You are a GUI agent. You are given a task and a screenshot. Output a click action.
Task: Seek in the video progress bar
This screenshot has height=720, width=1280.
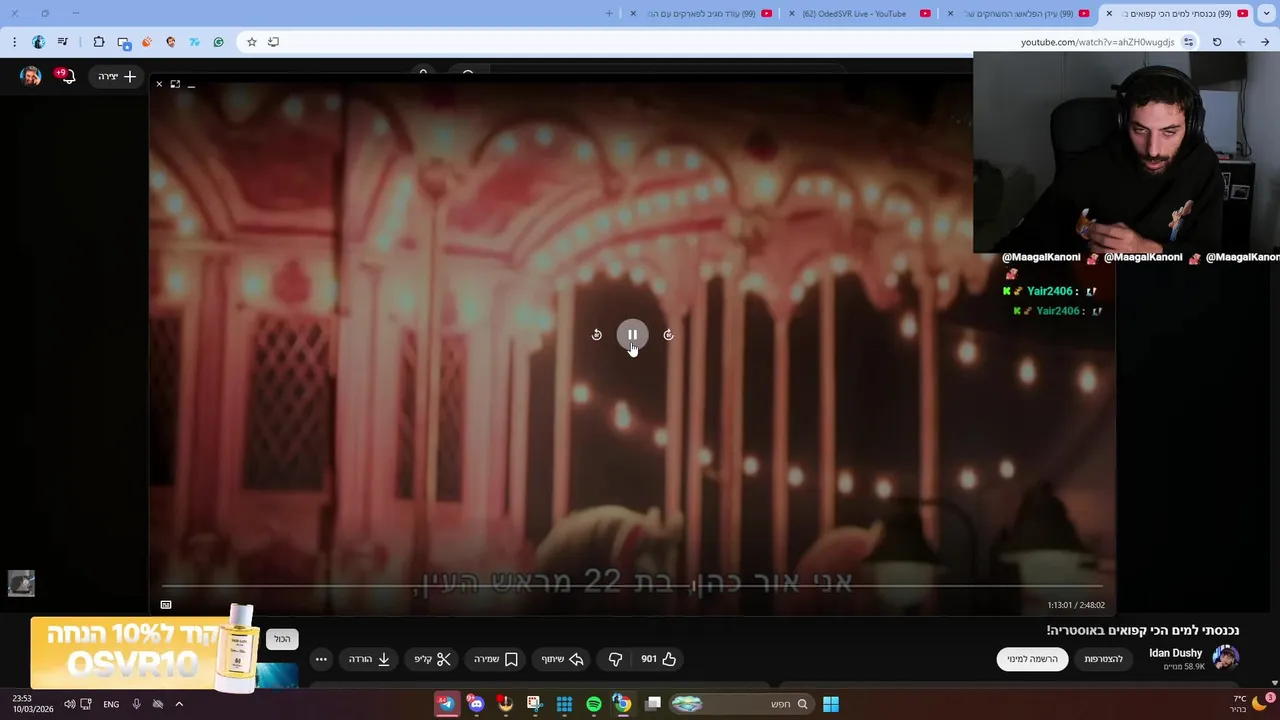[632, 586]
